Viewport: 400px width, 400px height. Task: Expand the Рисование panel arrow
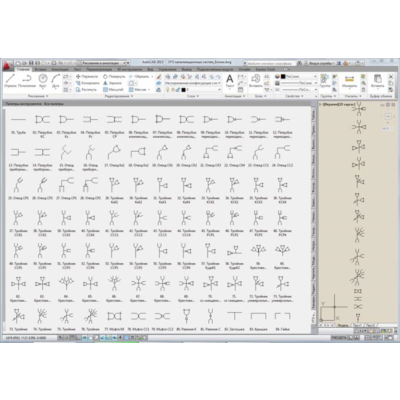(x=47, y=96)
